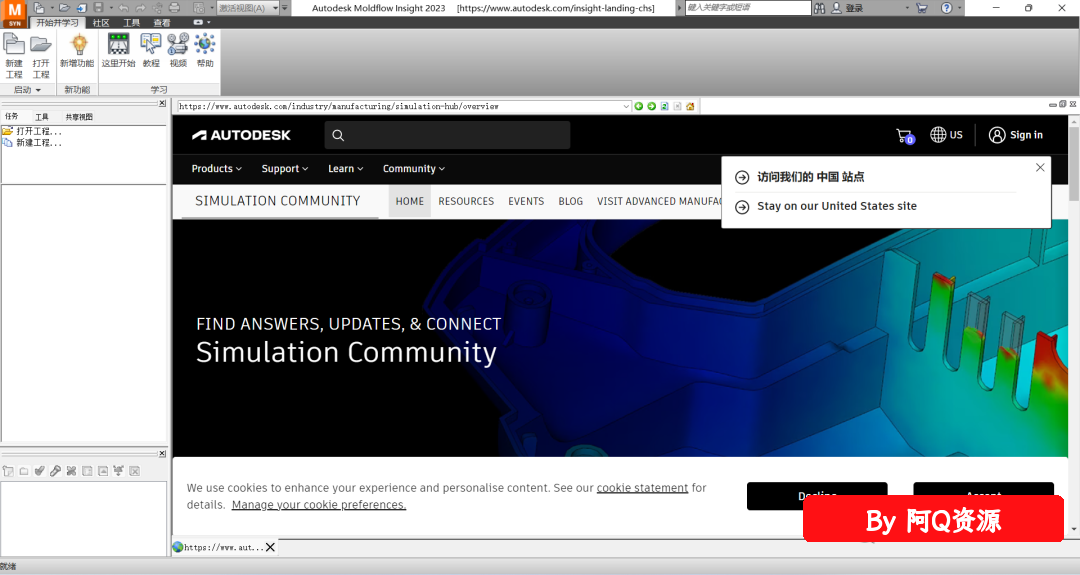Screen dimensions: 1080x575
Task: Click the browser home icon
Action: [690, 106]
